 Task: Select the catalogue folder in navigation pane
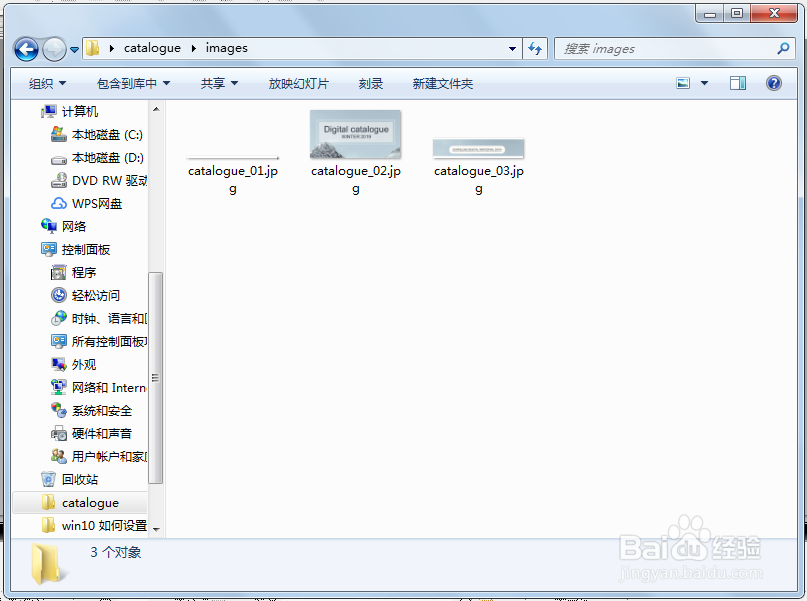tap(79, 503)
